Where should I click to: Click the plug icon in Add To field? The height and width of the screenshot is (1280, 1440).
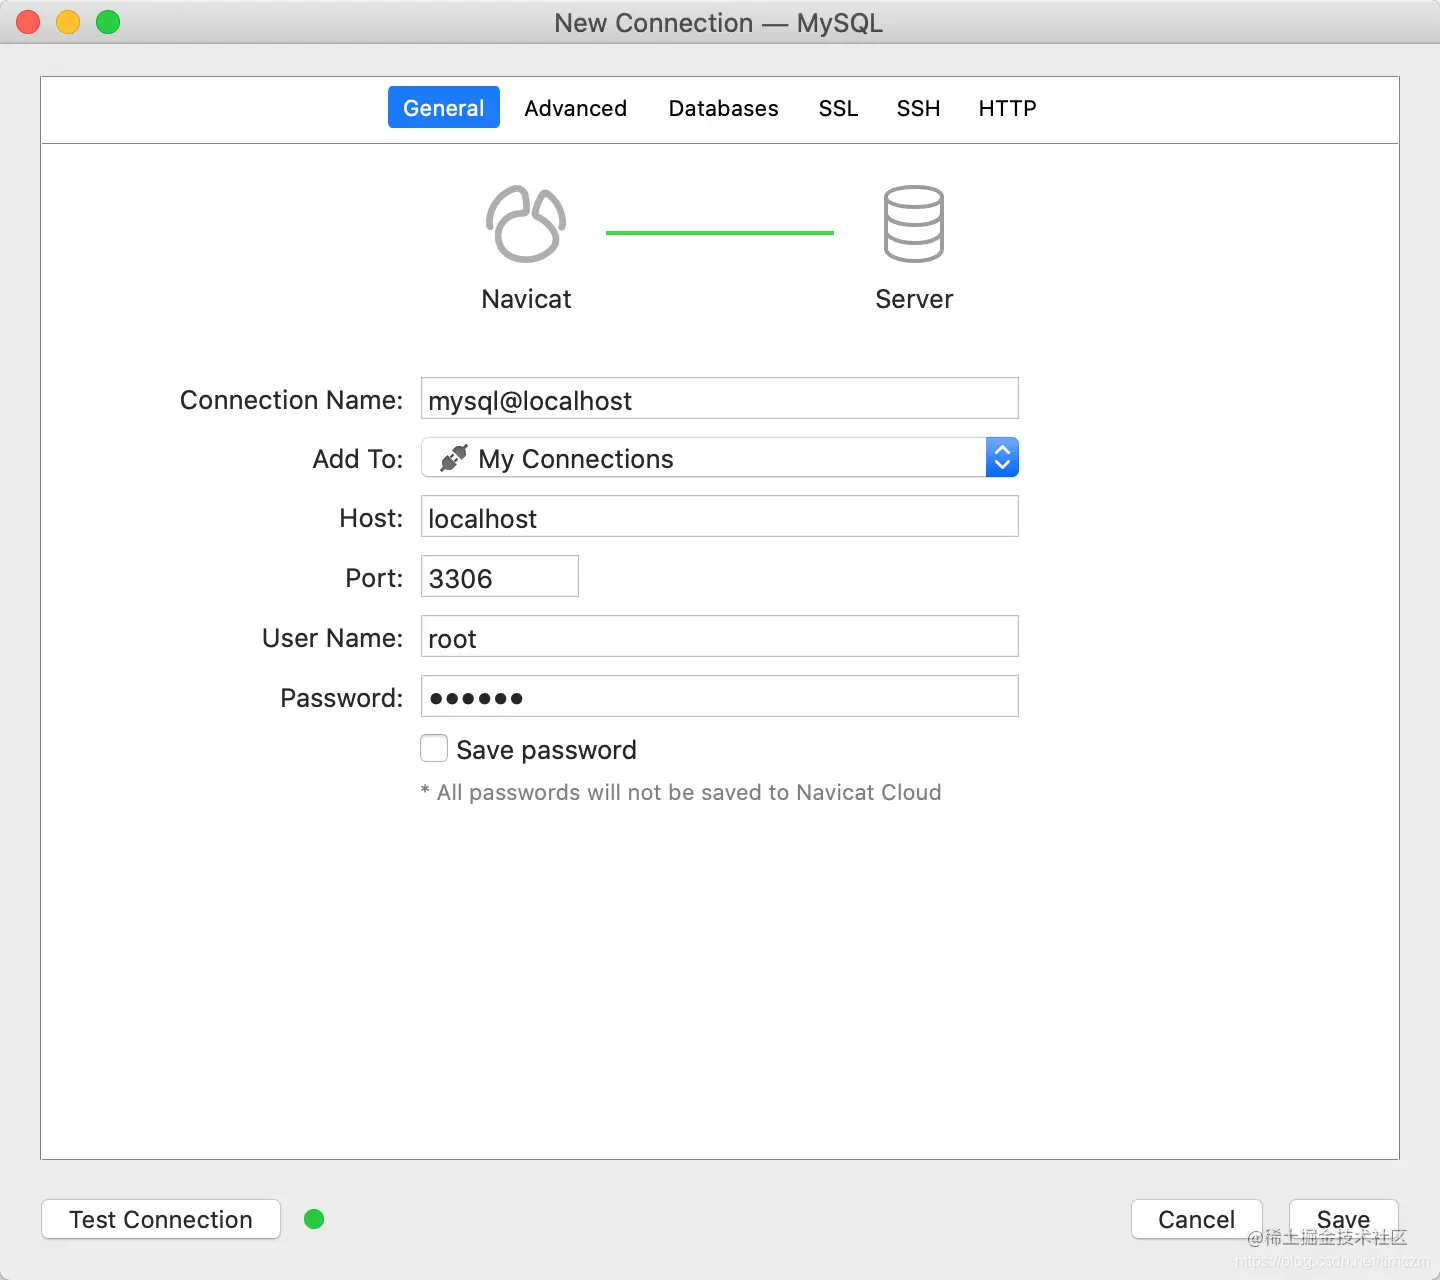click(454, 458)
